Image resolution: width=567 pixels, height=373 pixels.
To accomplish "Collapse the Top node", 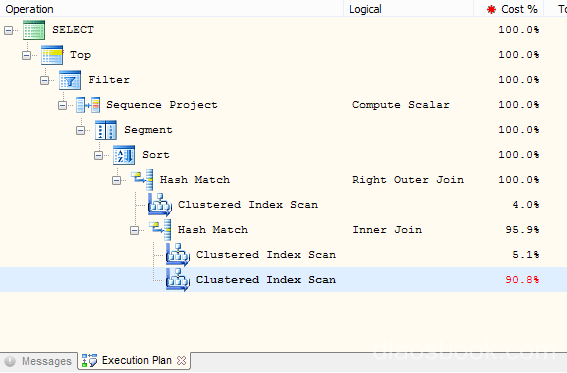I will [x=26, y=55].
